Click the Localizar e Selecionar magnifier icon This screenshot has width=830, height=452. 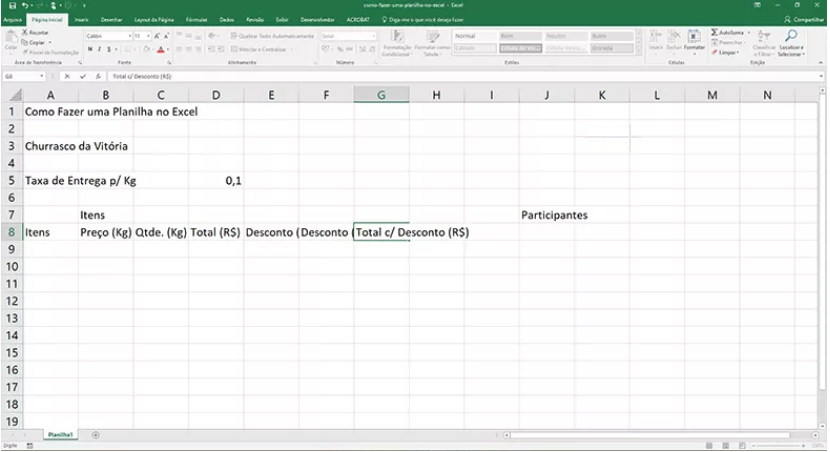coord(792,36)
